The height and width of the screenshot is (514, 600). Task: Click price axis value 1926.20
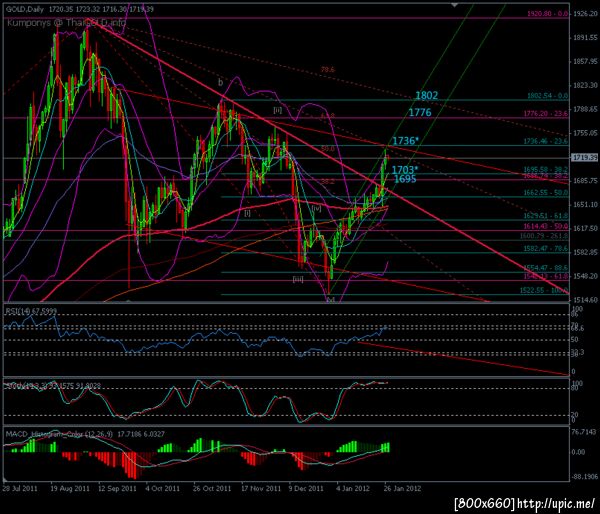click(x=585, y=14)
